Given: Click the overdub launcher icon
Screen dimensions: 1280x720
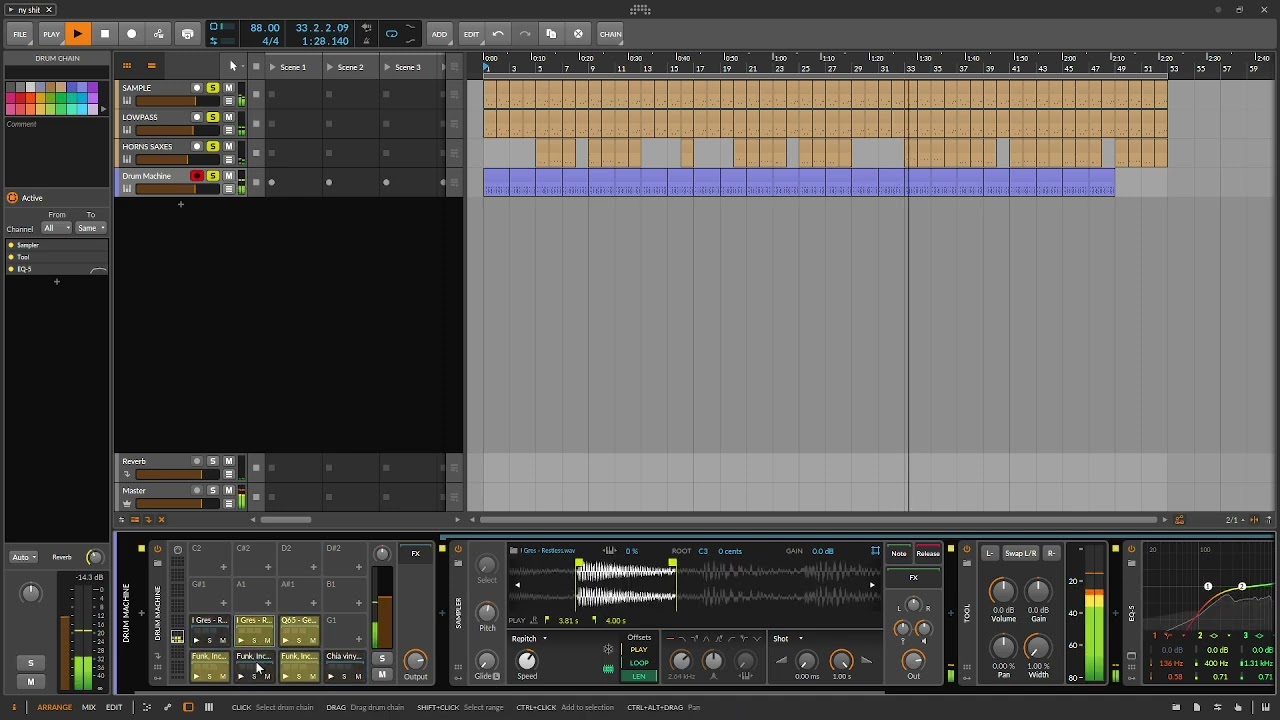Looking at the screenshot, I should tap(187, 34).
